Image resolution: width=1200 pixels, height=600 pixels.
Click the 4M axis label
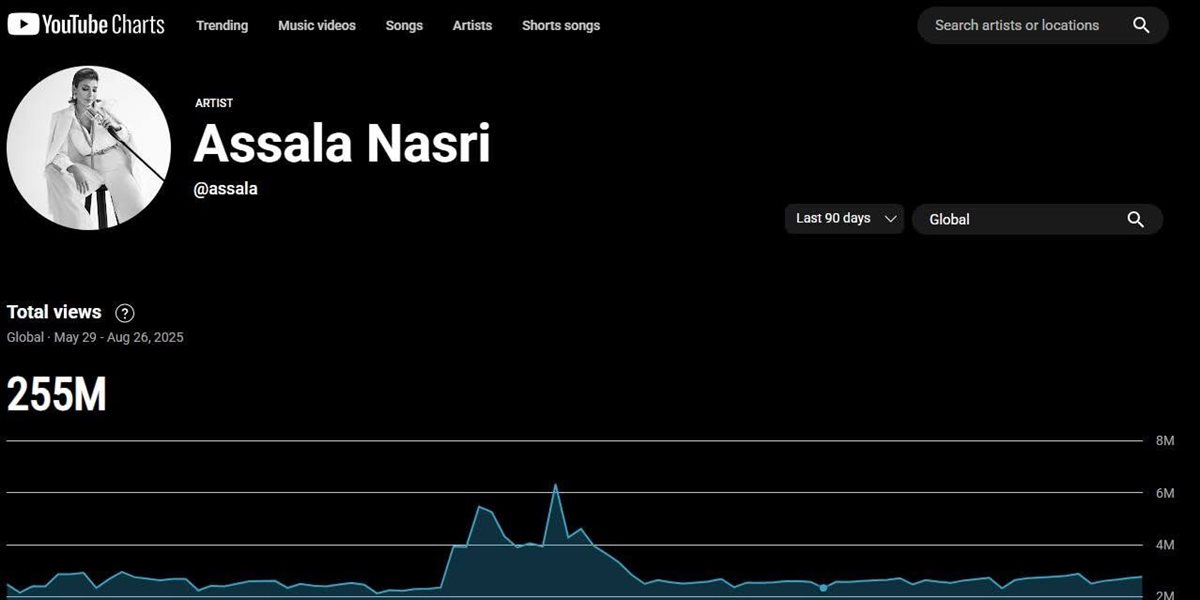click(1165, 545)
